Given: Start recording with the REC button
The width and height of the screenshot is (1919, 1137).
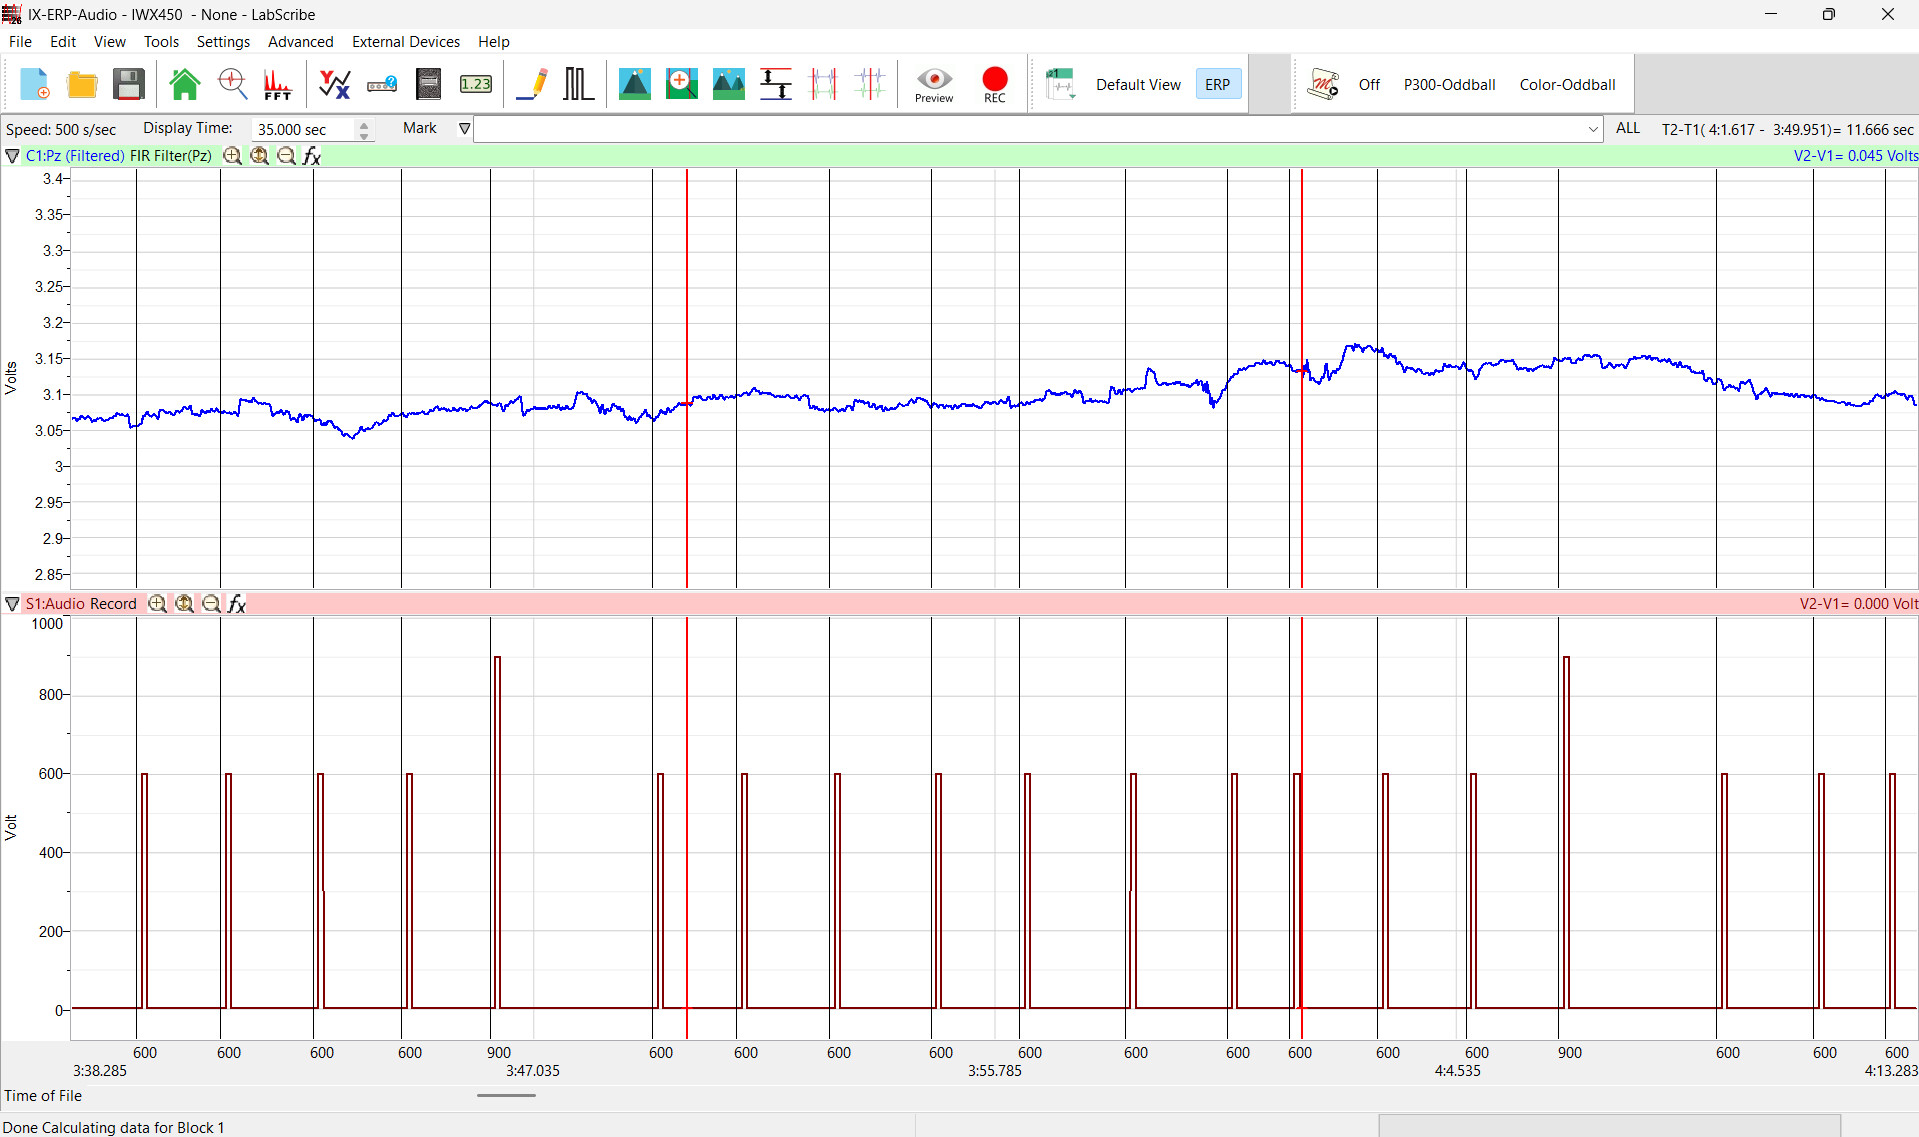Looking at the screenshot, I should tap(995, 85).
